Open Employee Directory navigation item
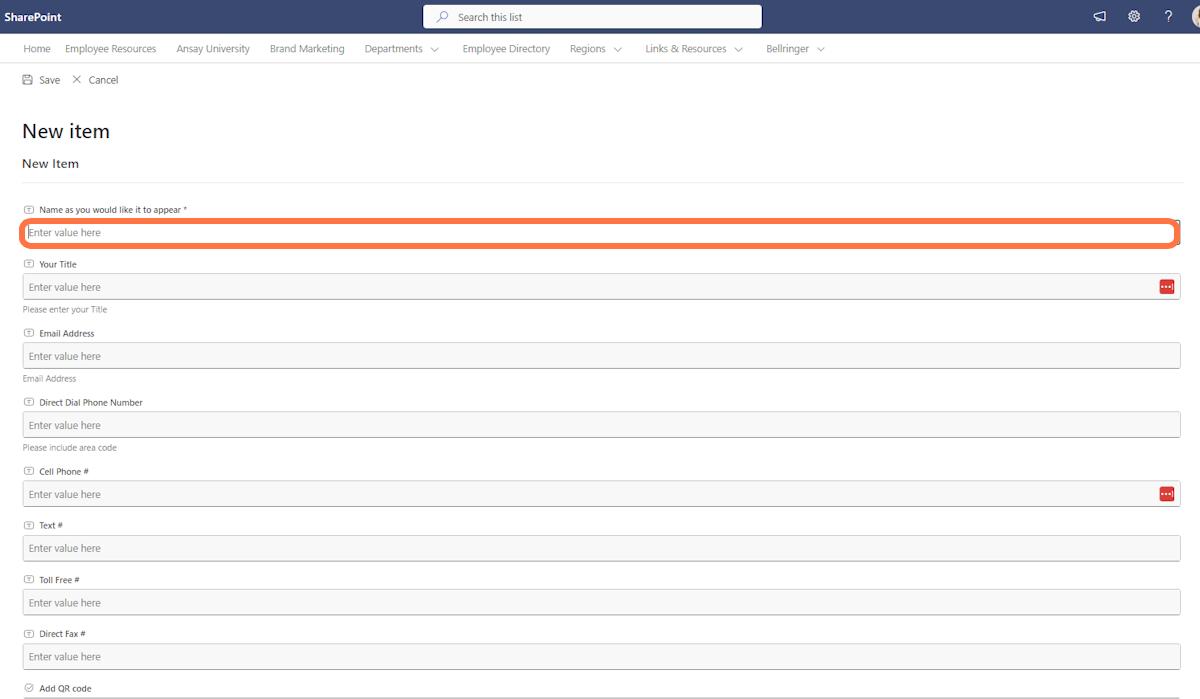Screen dimensions: 1200x699 point(506,49)
